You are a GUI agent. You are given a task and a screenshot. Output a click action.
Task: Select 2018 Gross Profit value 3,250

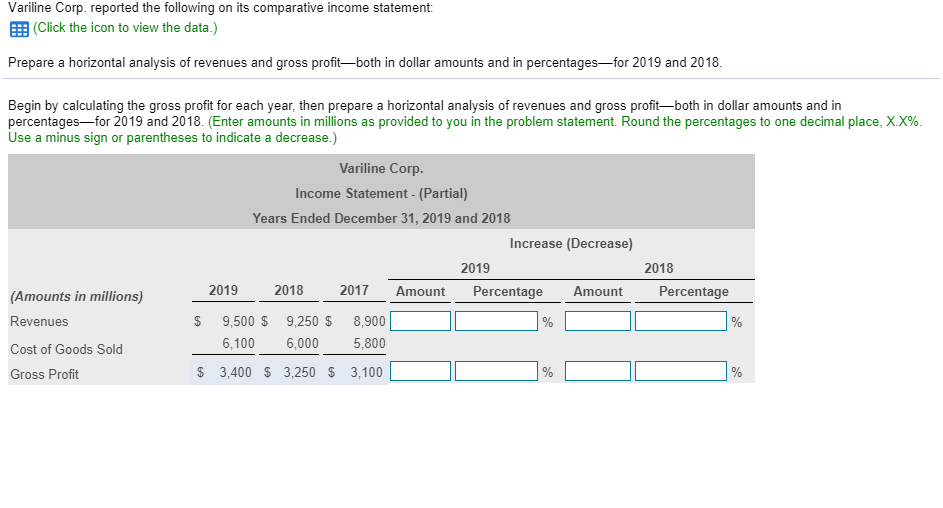pyautogui.click(x=299, y=372)
